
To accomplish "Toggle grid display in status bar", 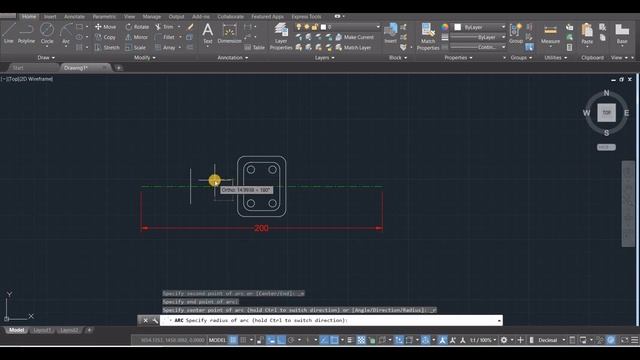I will click(233, 340).
